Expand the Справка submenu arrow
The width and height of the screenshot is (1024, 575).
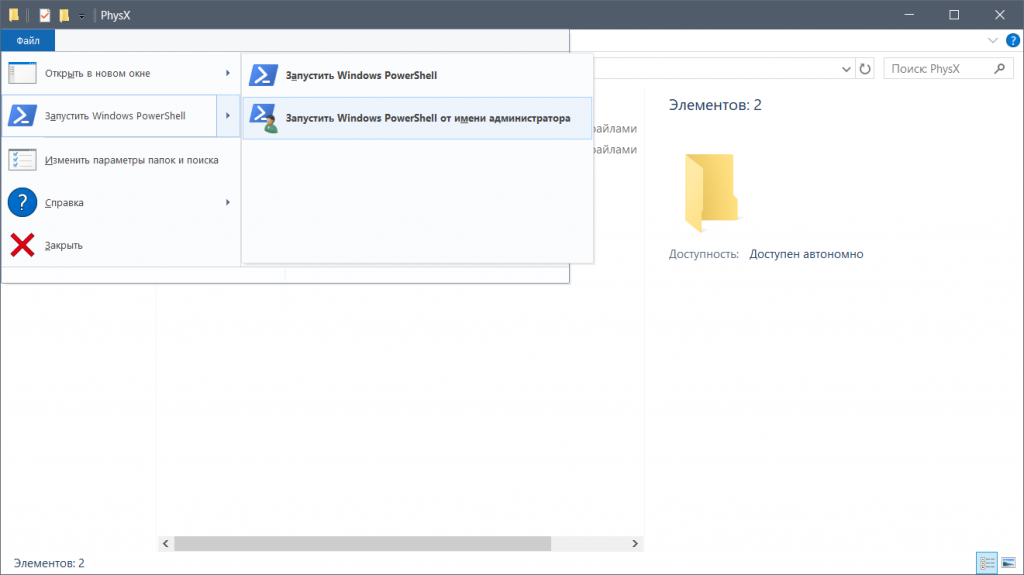[x=228, y=202]
